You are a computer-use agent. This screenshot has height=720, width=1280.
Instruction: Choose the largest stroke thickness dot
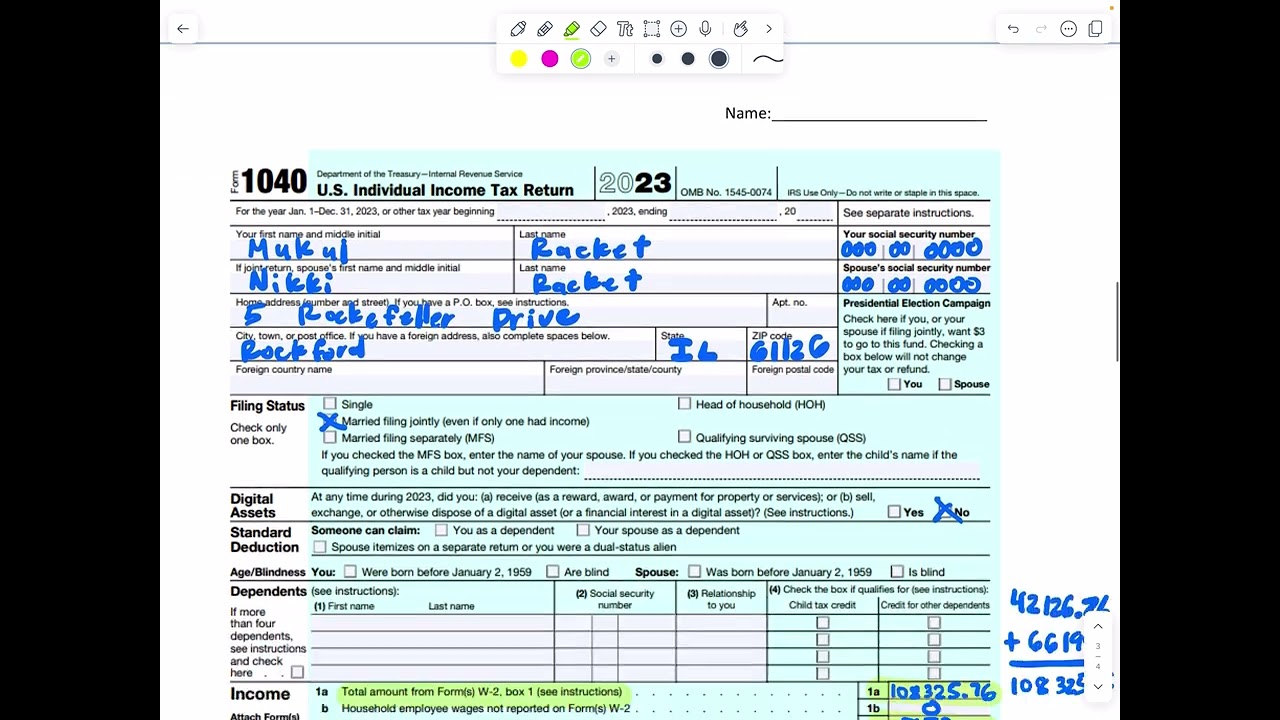[719, 59]
